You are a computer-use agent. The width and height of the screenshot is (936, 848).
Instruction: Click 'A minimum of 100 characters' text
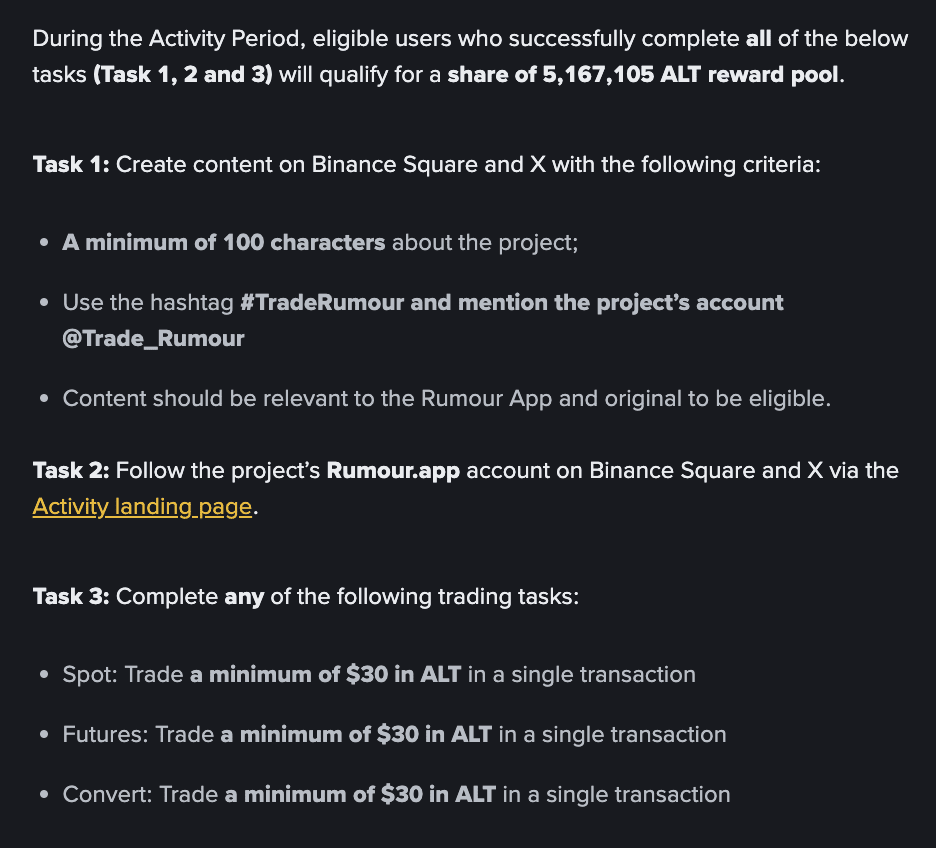coord(224,243)
